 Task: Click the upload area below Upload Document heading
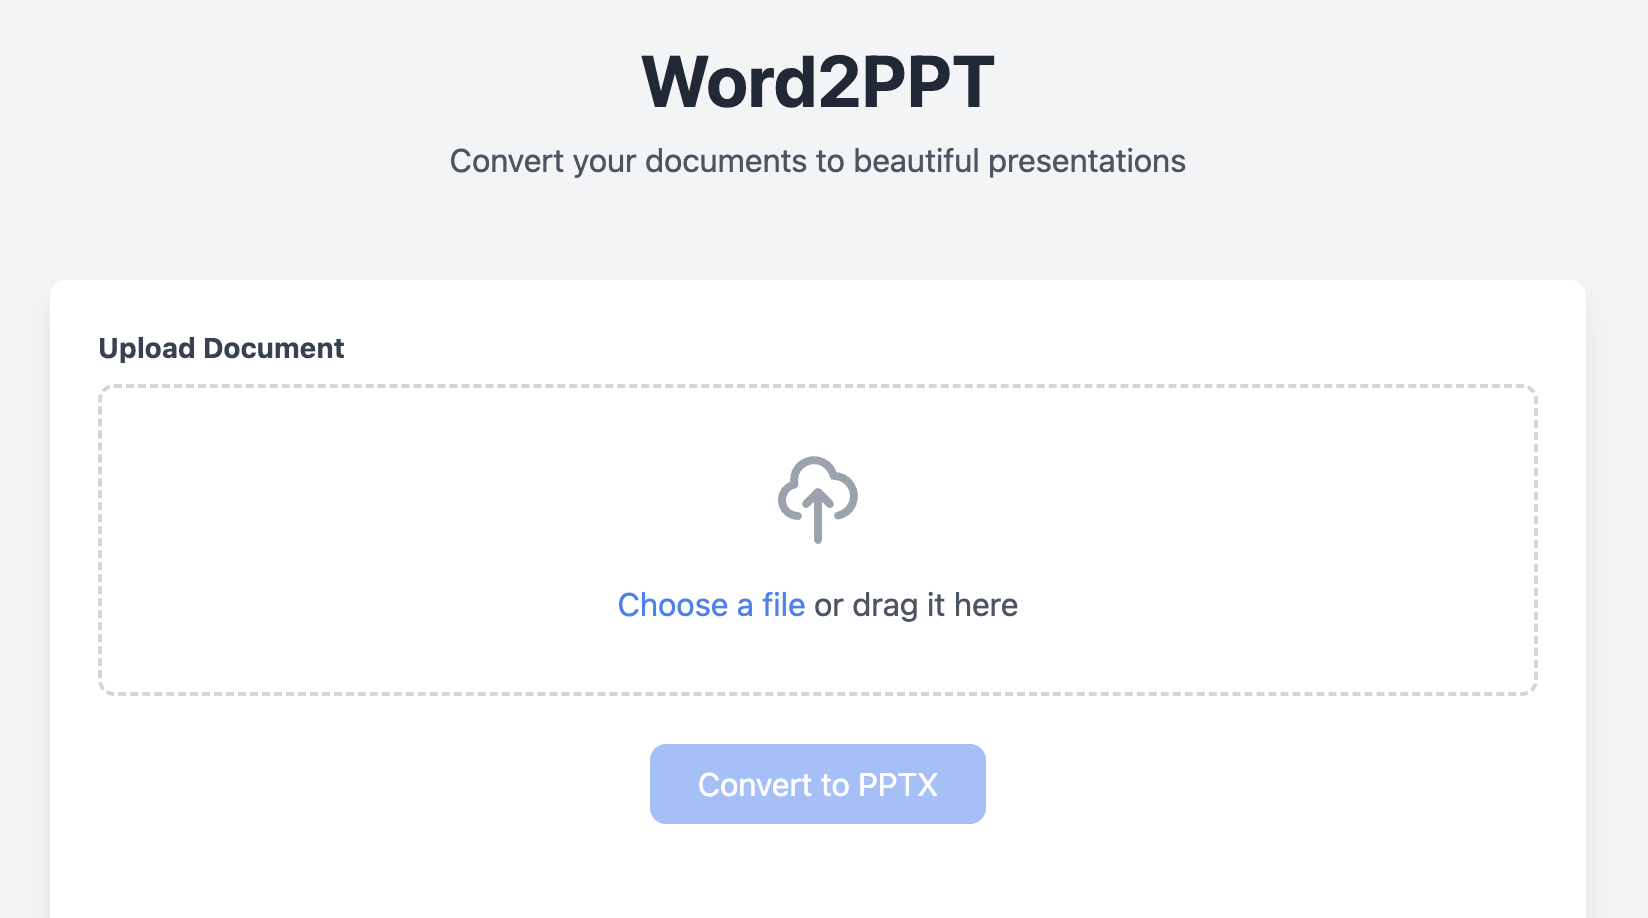(x=818, y=540)
